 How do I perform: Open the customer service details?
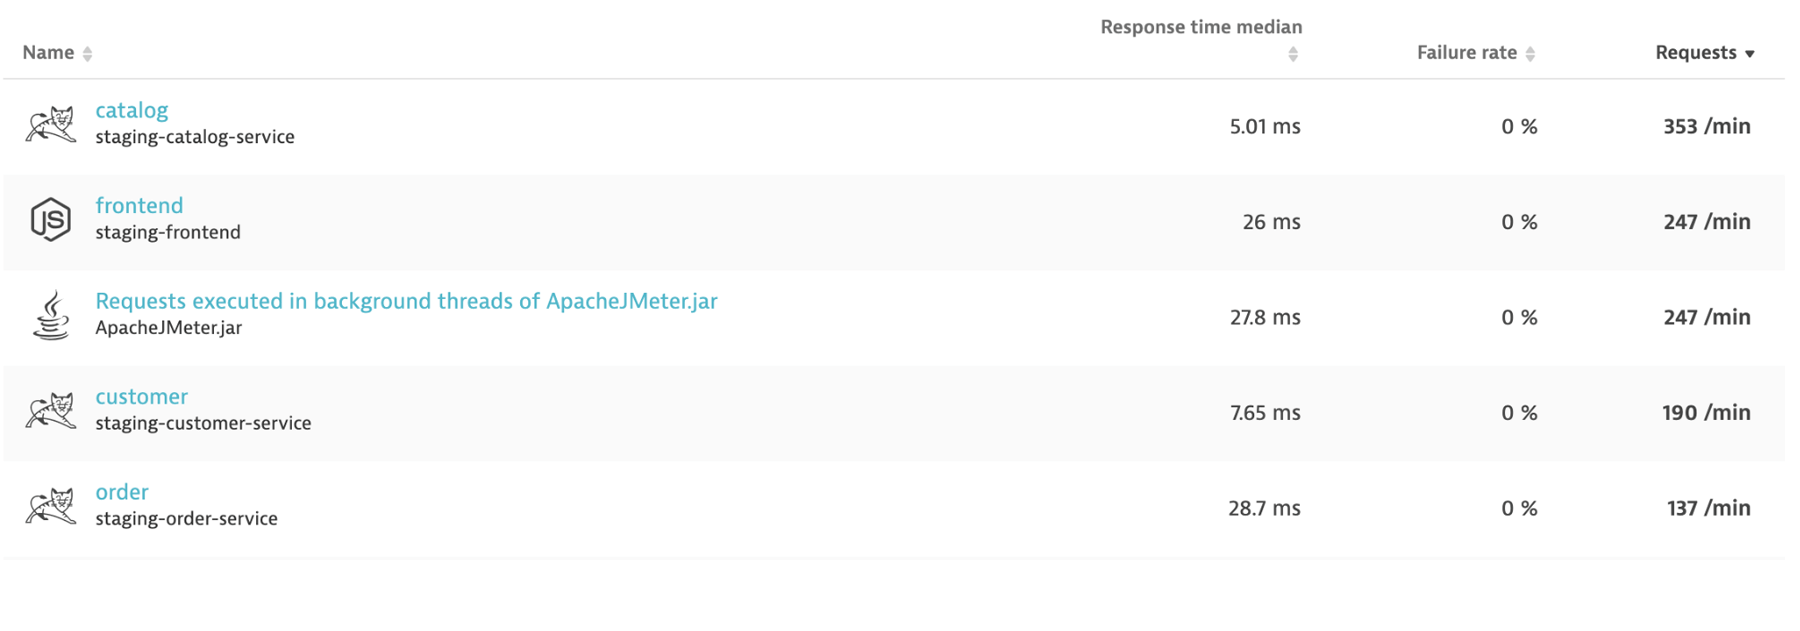coord(141,396)
